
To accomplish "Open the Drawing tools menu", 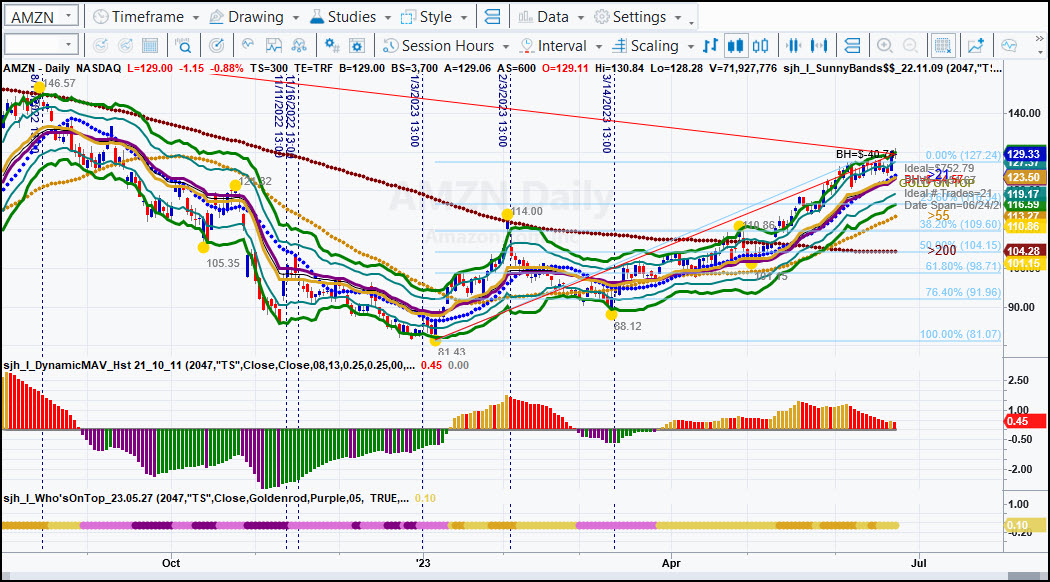I will pos(246,17).
